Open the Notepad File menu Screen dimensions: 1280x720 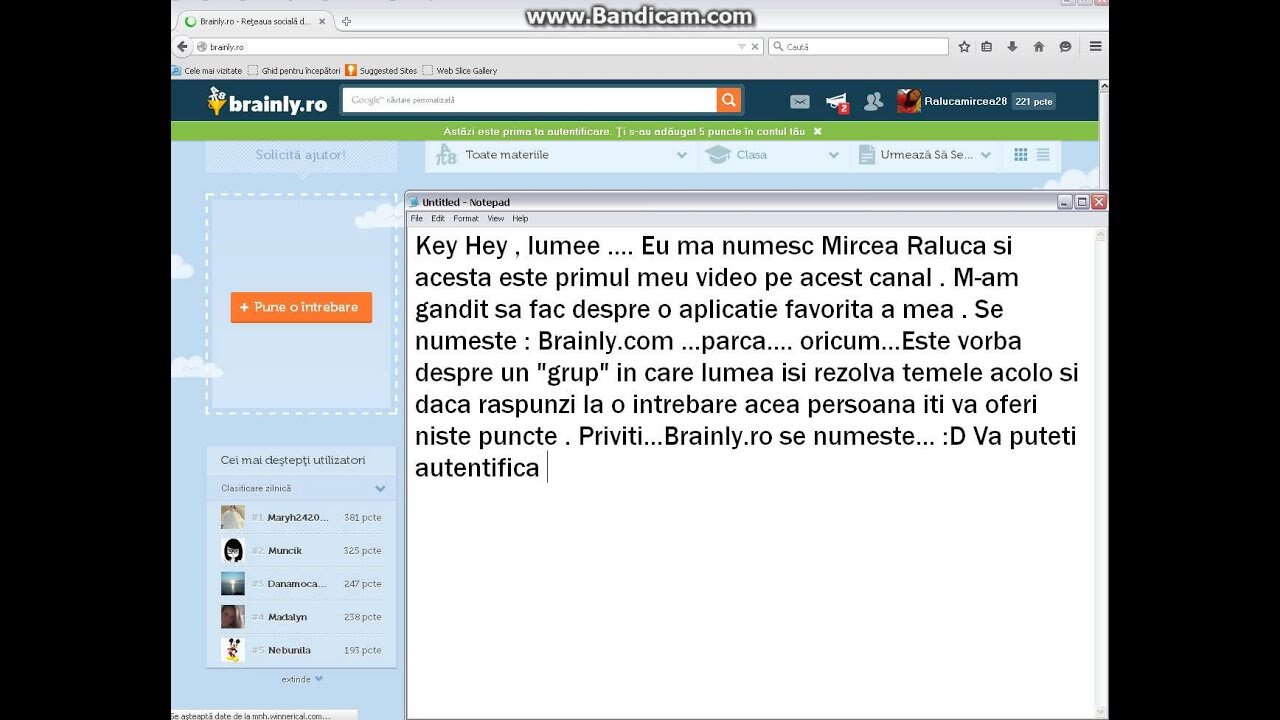[416, 218]
